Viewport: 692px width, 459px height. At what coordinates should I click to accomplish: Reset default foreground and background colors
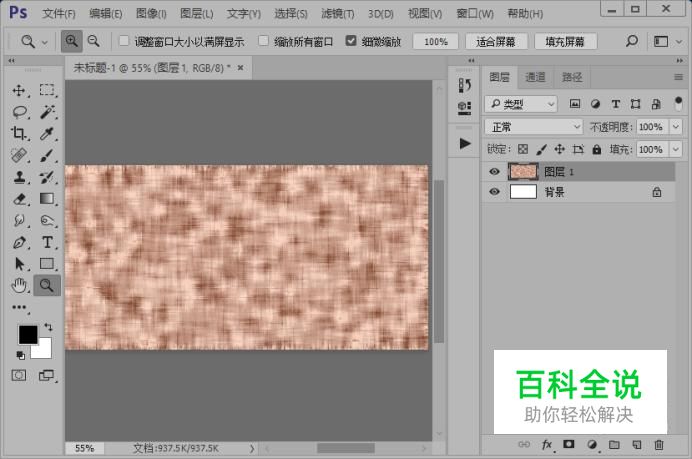[20, 355]
